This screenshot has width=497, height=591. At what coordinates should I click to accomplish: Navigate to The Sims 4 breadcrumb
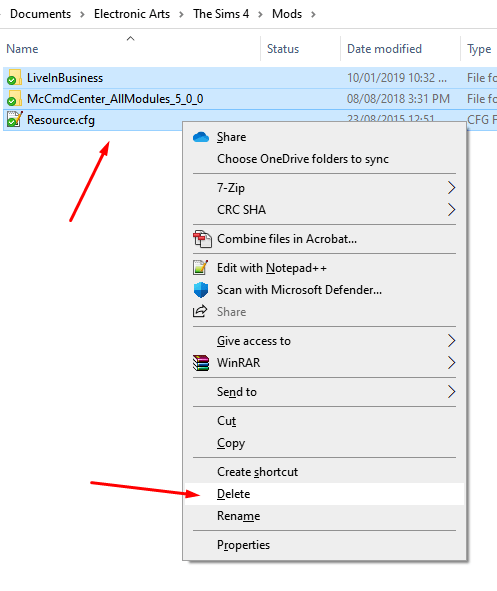point(221,14)
